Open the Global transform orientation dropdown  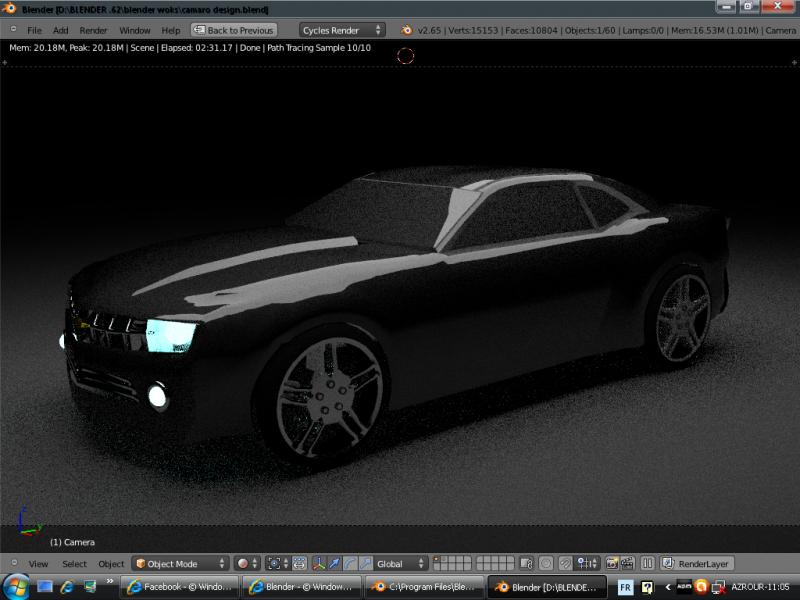coord(401,563)
